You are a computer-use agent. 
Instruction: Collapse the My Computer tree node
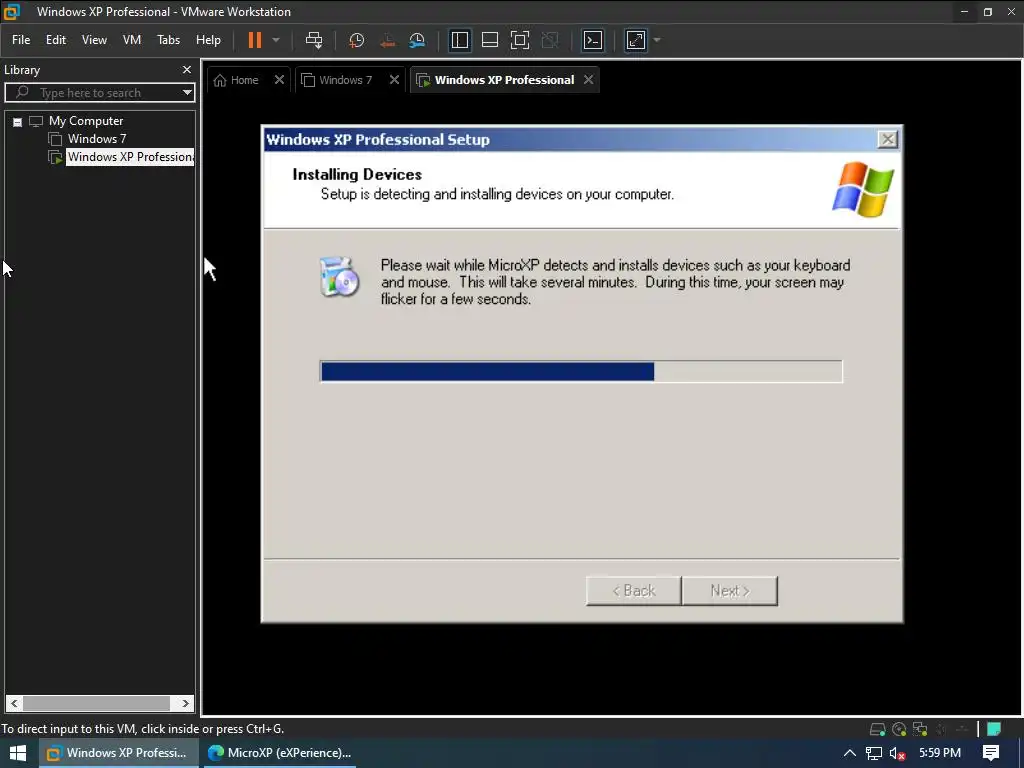[18, 121]
